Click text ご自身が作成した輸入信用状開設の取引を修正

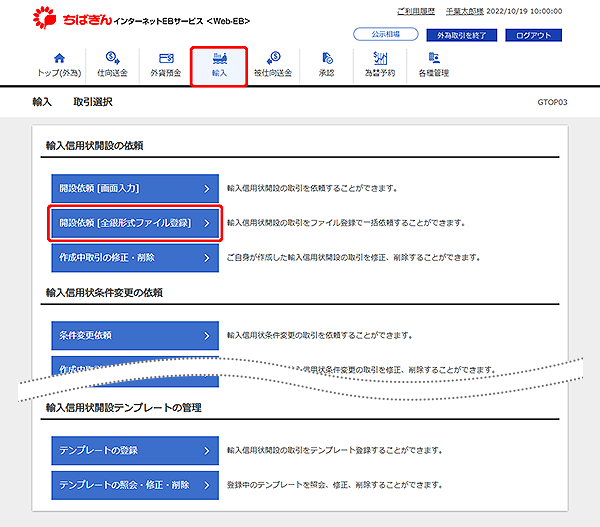(354, 258)
